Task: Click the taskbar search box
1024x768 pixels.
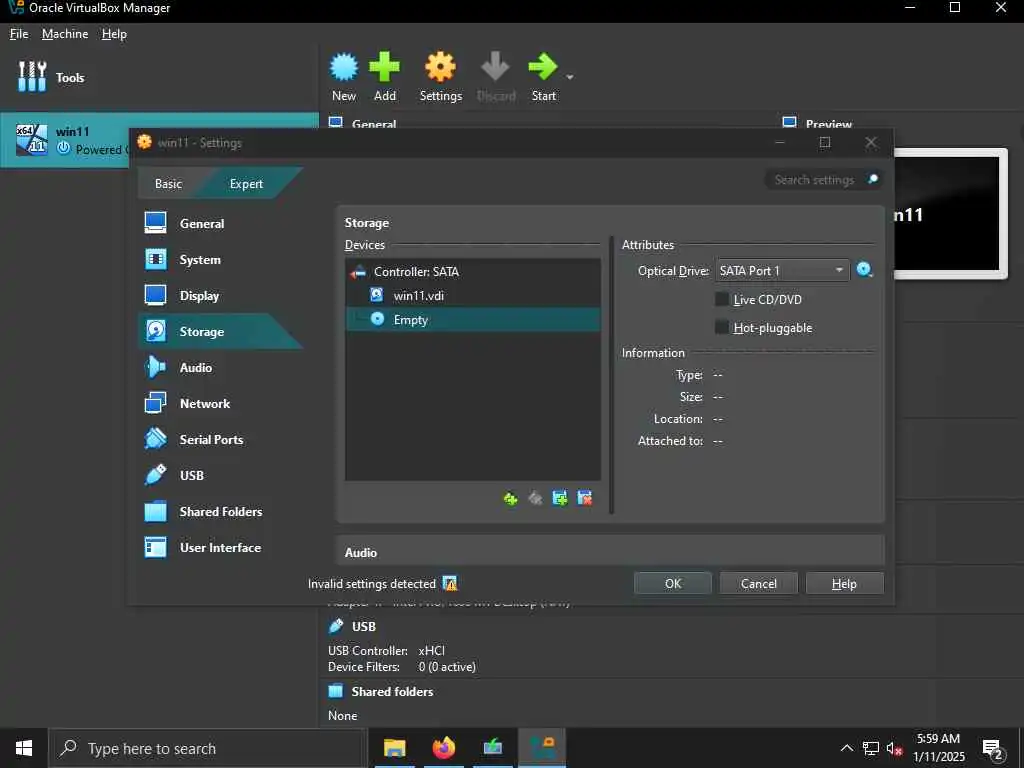Action: [x=206, y=748]
